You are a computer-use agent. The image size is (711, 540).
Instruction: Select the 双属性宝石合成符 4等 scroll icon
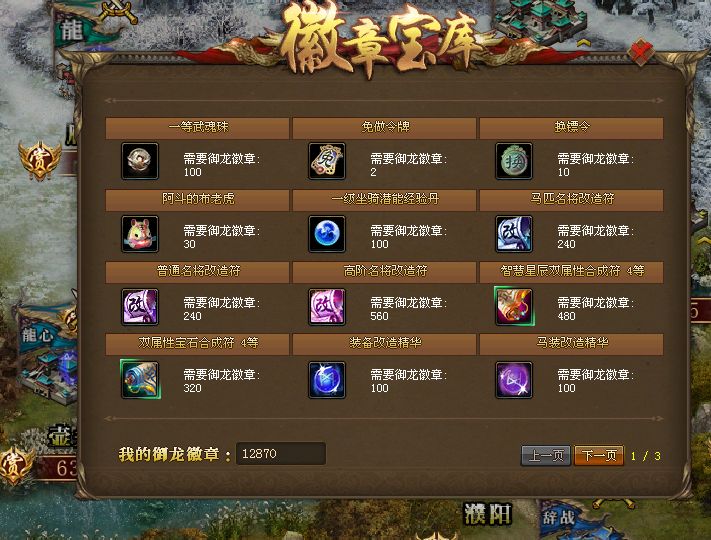(140, 379)
